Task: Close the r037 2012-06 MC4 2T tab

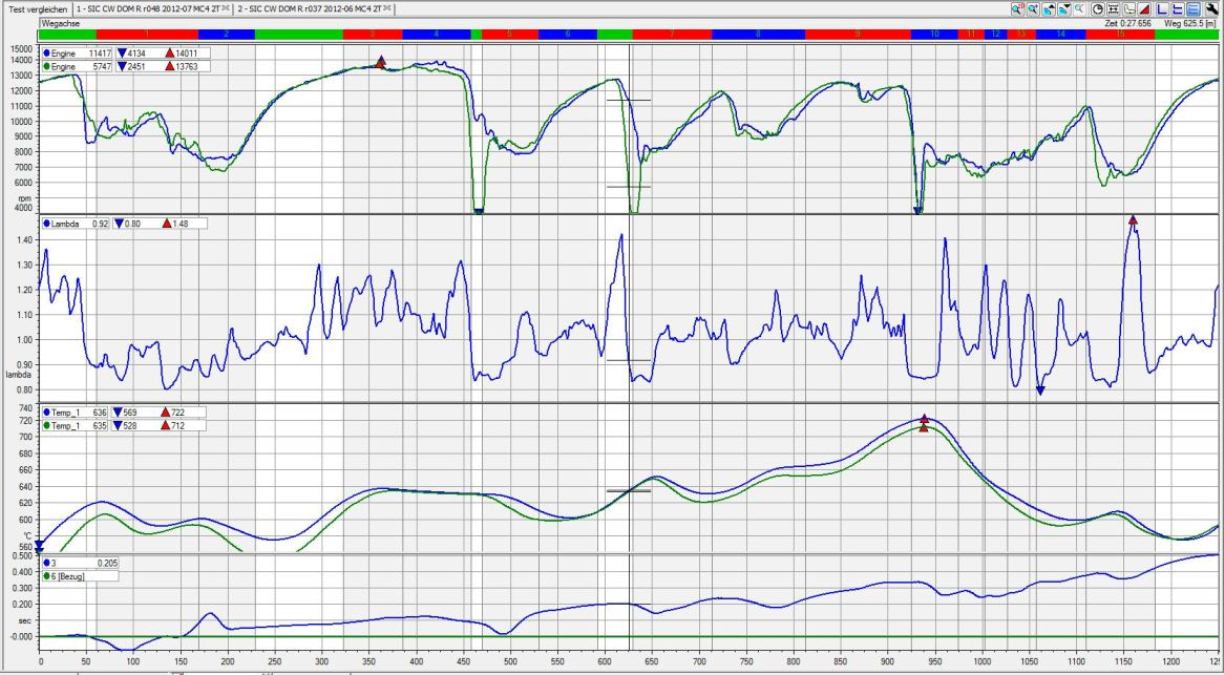Action: click(387, 8)
